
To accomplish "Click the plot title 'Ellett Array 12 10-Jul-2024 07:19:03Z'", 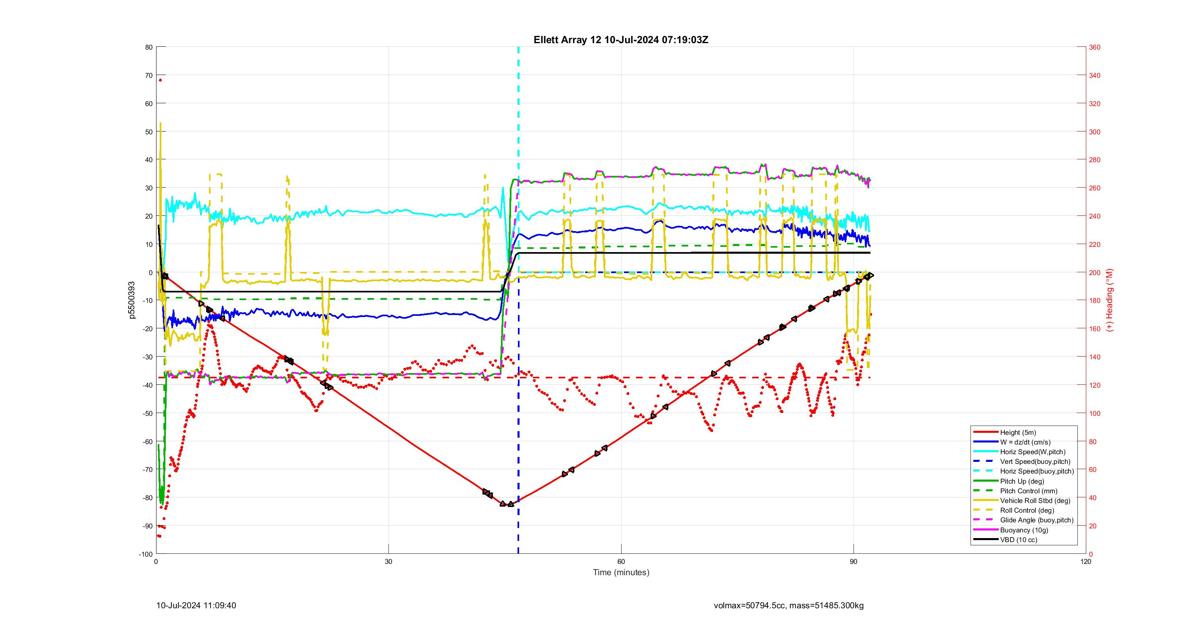I will coord(622,39).
